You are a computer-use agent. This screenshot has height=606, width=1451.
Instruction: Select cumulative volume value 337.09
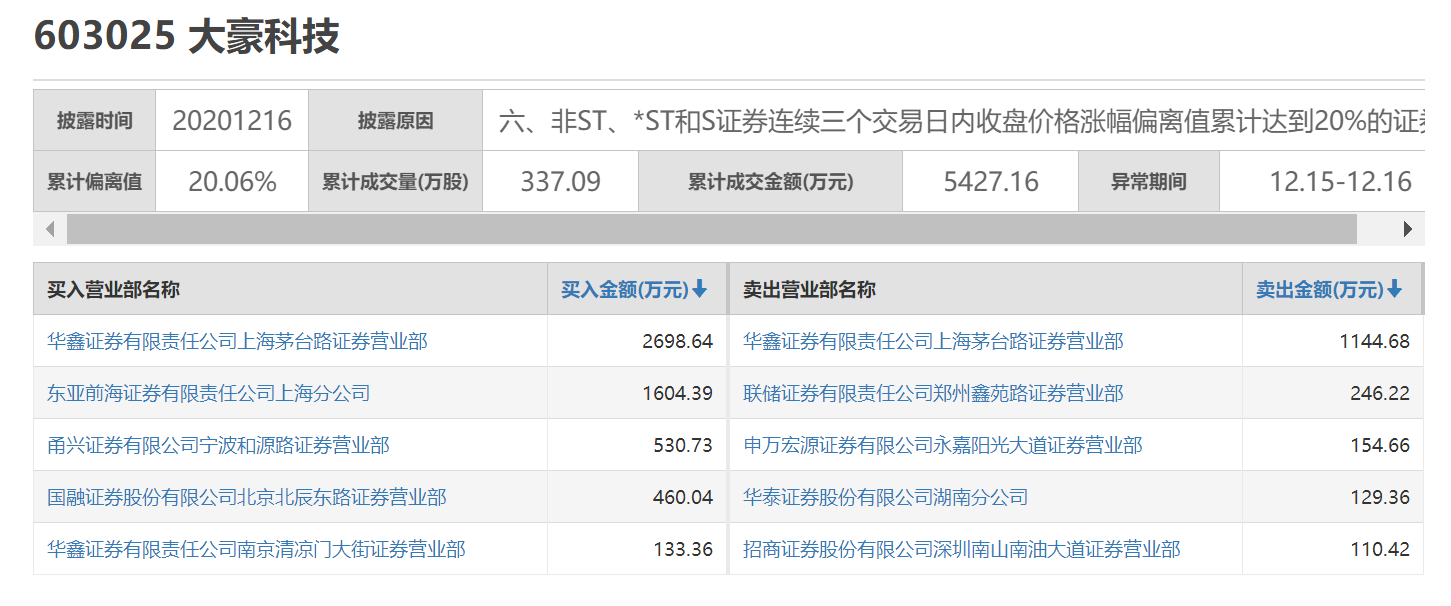point(560,182)
